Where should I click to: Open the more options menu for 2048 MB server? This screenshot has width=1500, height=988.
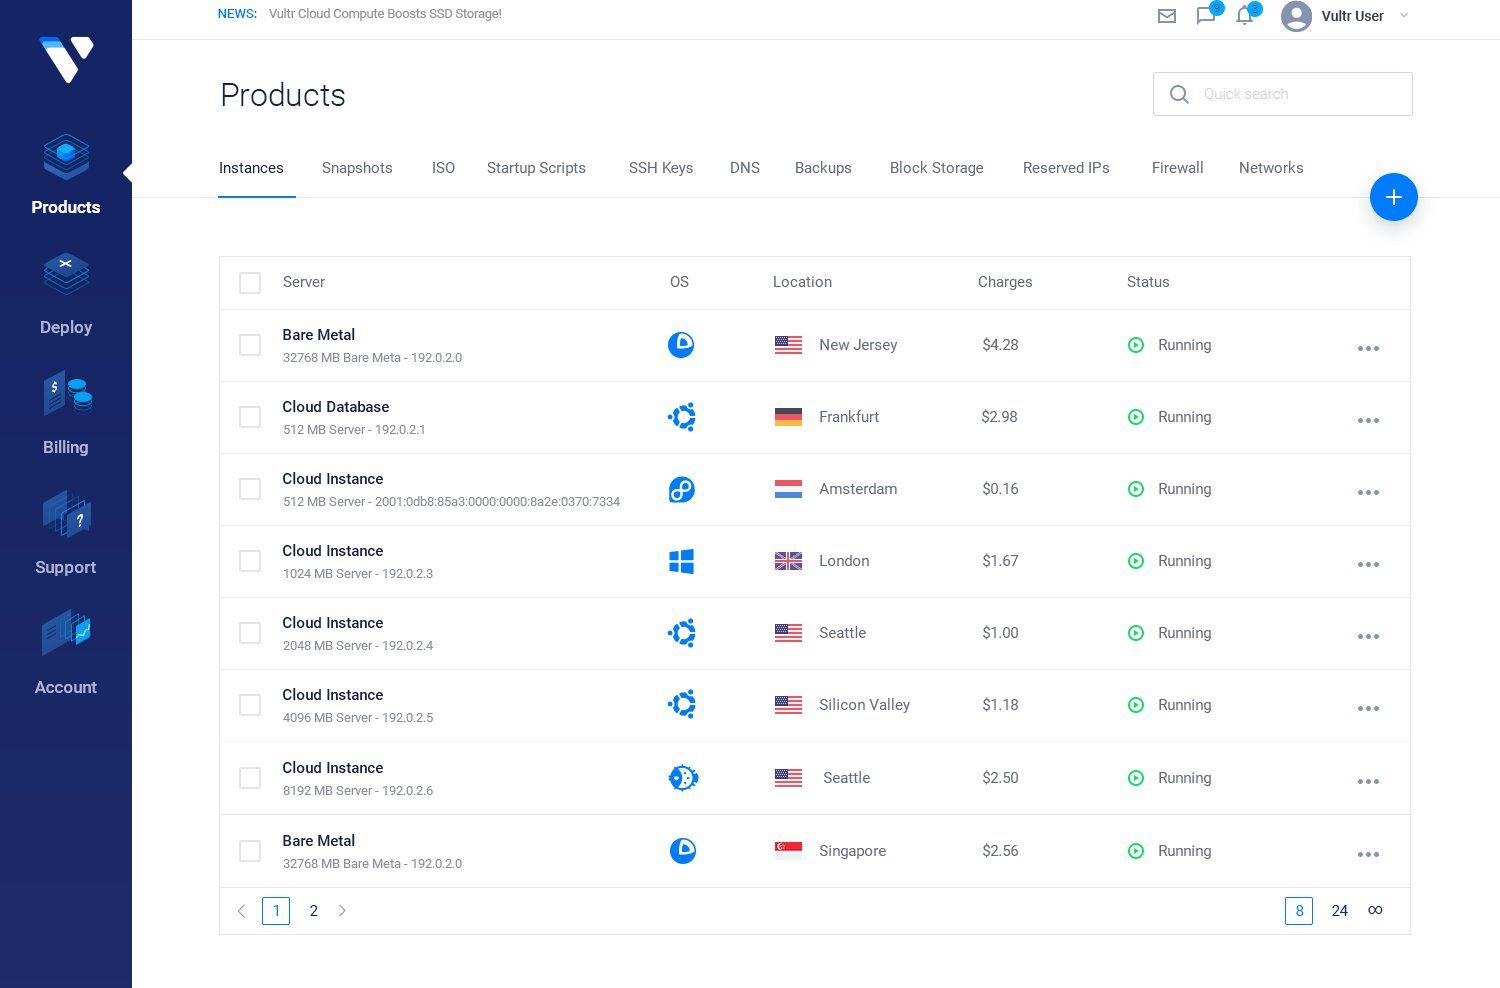point(1368,637)
